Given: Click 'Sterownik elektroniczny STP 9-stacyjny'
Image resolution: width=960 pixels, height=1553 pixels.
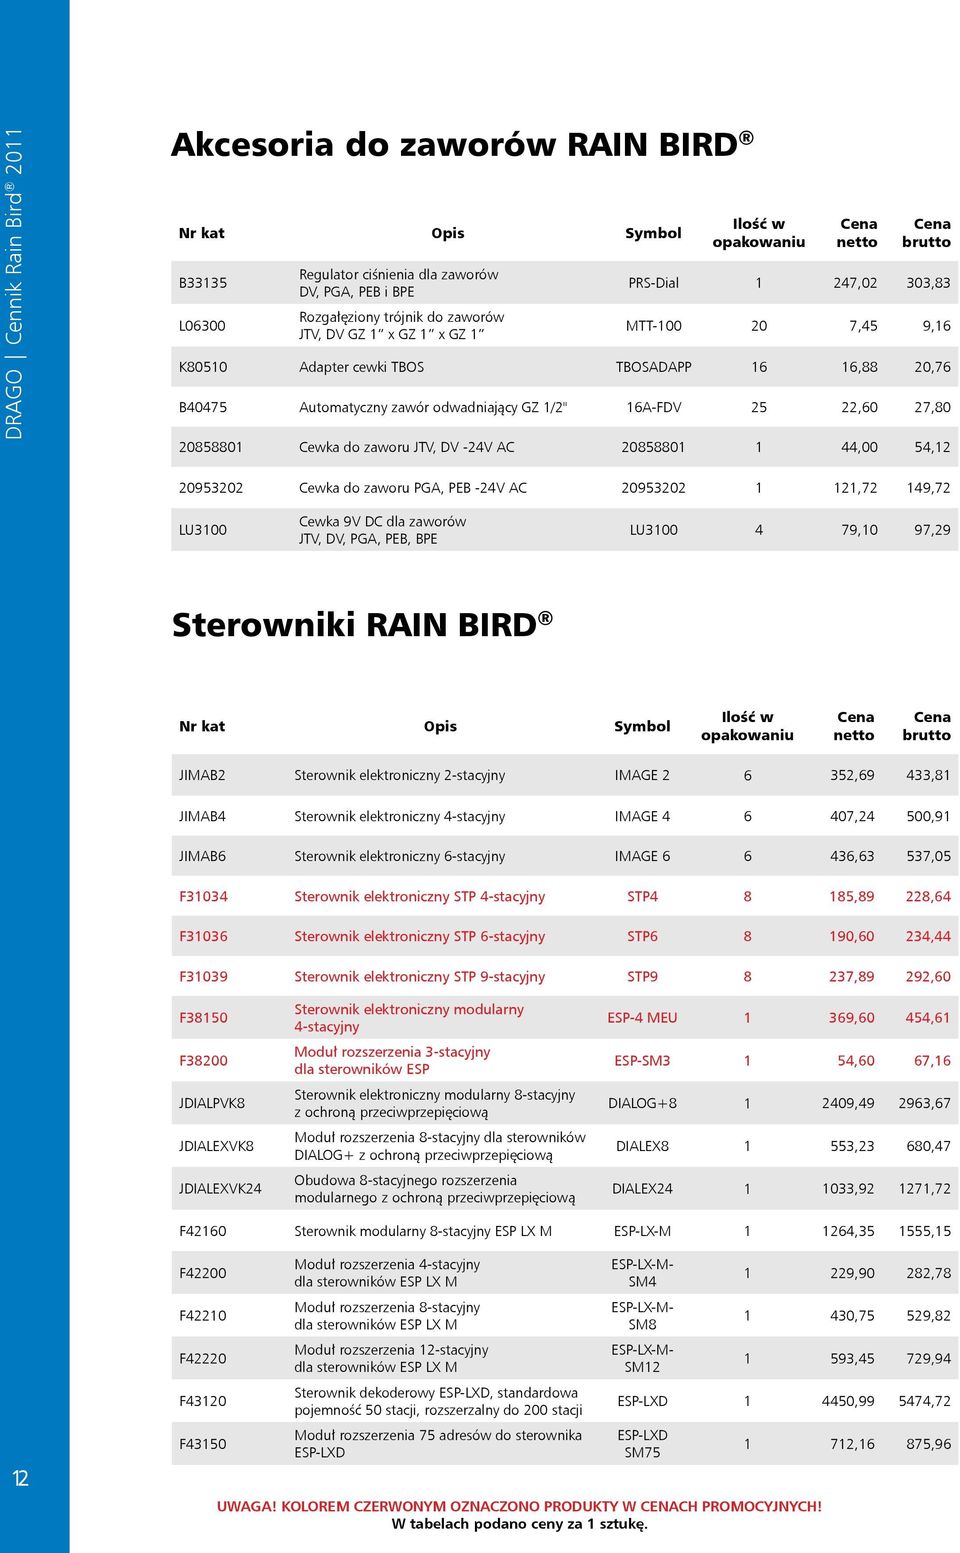Looking at the screenshot, I should (420, 976).
